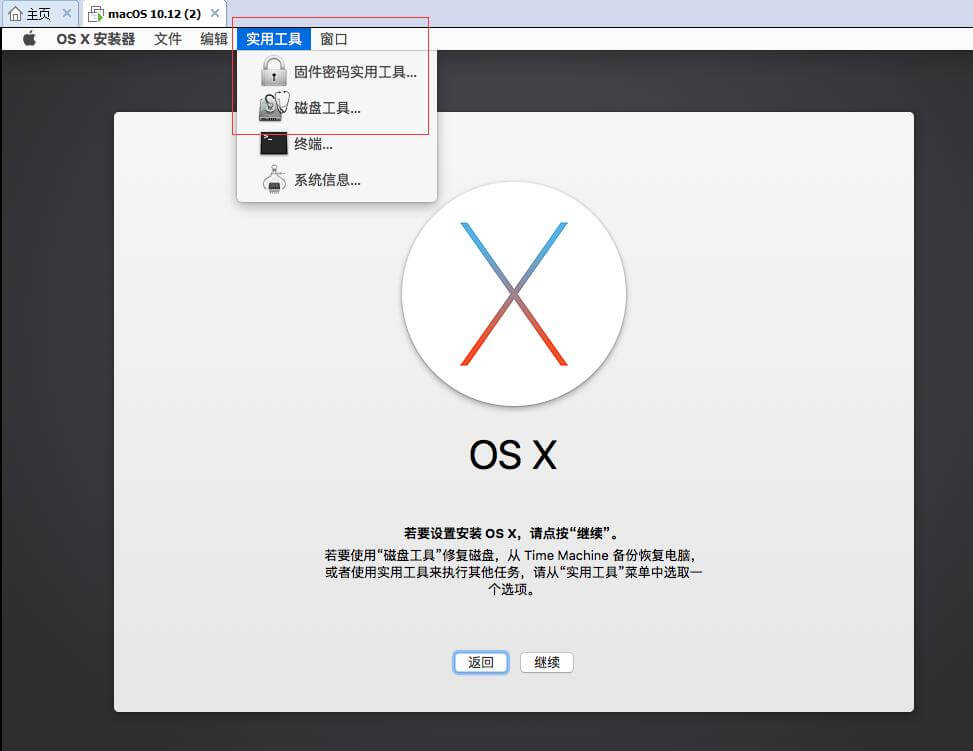This screenshot has height=751, width=973.
Task: Select 固件密码实用工具… menu entry
Action: pos(337,71)
